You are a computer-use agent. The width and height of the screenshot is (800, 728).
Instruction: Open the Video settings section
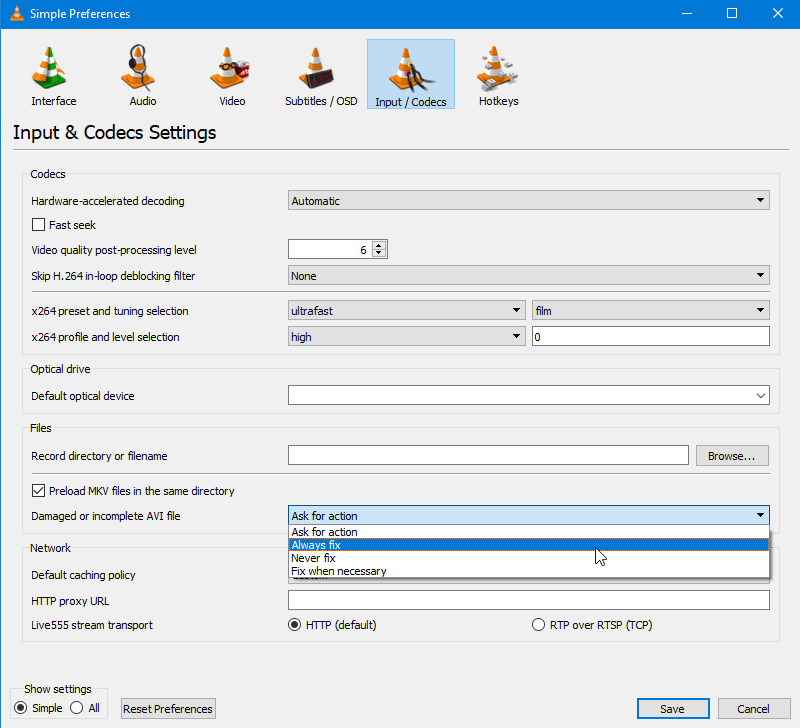tap(231, 73)
